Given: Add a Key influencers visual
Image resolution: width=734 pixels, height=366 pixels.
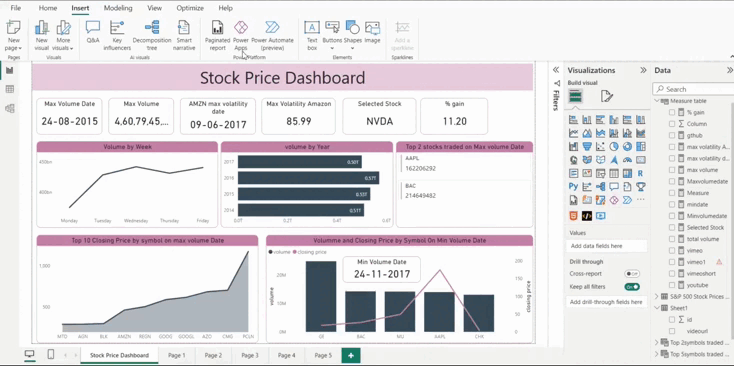Looking at the screenshot, I should click(117, 35).
